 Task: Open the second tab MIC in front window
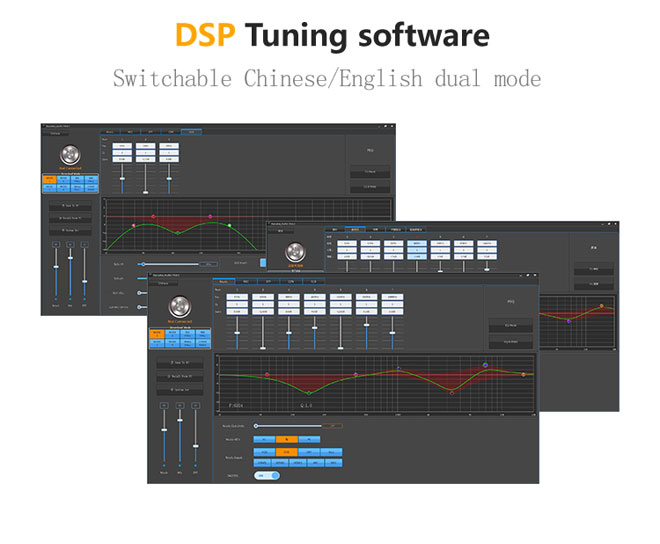click(x=246, y=281)
